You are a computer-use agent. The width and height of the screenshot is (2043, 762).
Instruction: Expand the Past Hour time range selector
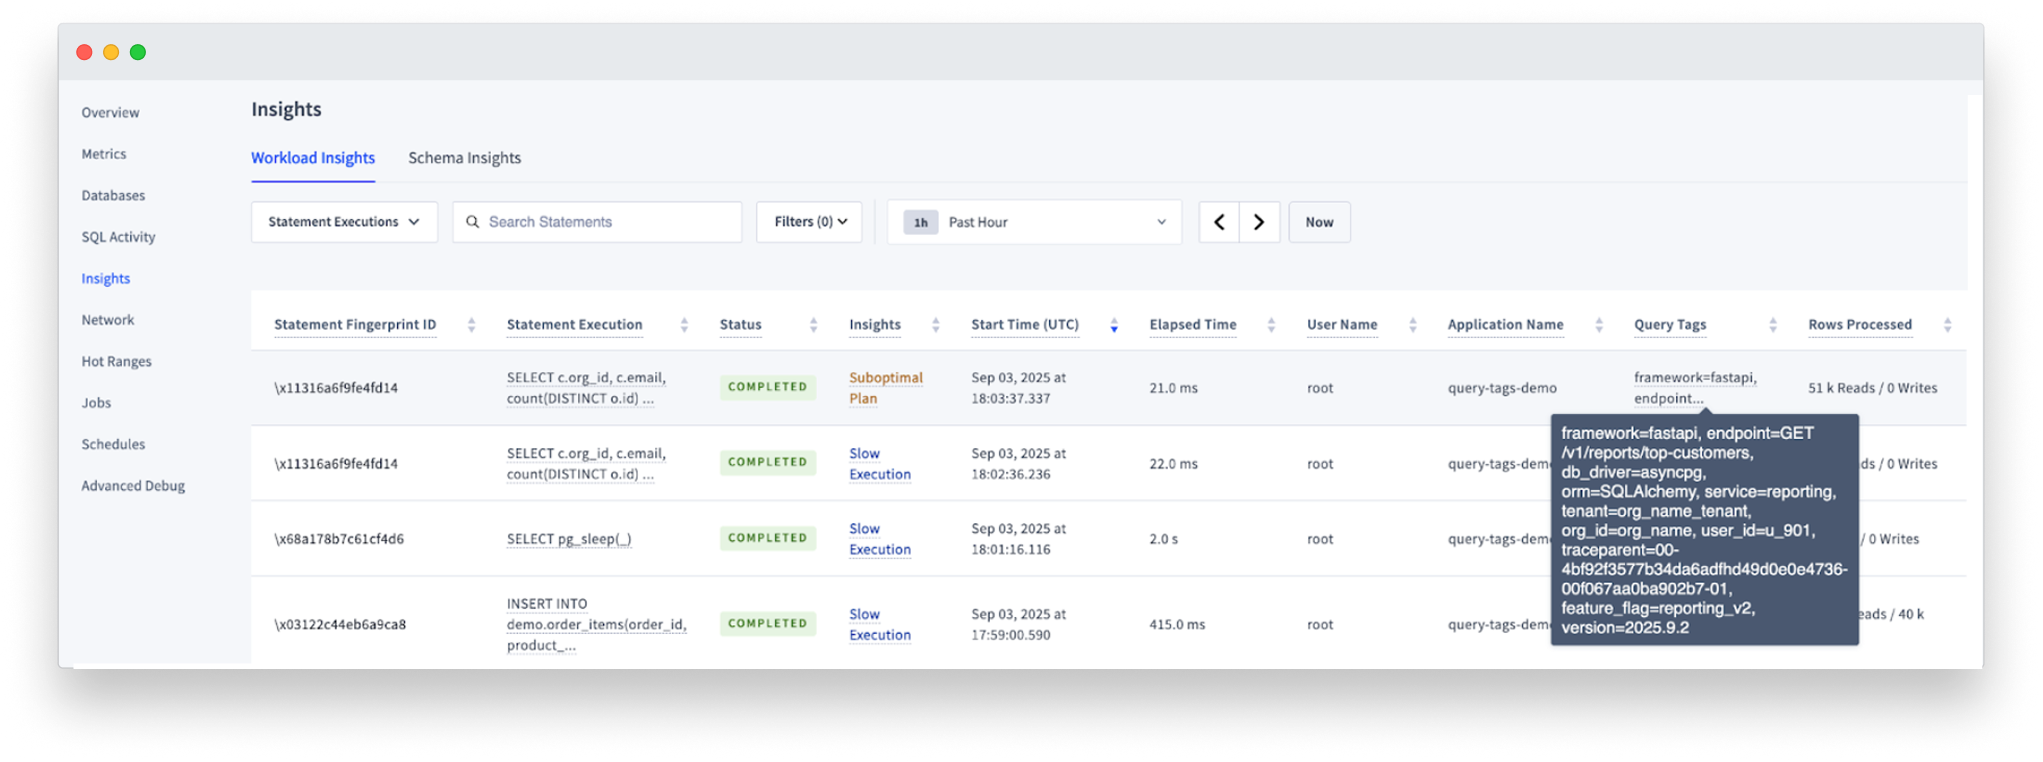click(x=1034, y=222)
